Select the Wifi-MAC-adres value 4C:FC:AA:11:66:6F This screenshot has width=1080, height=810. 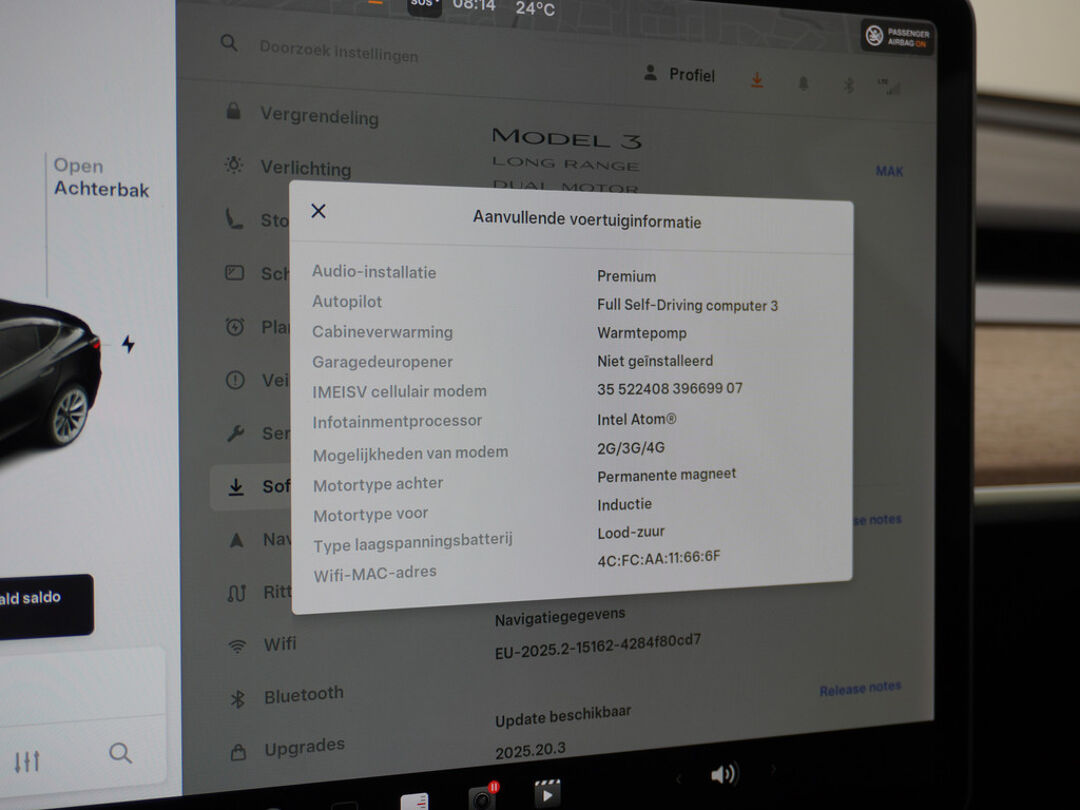(658, 558)
